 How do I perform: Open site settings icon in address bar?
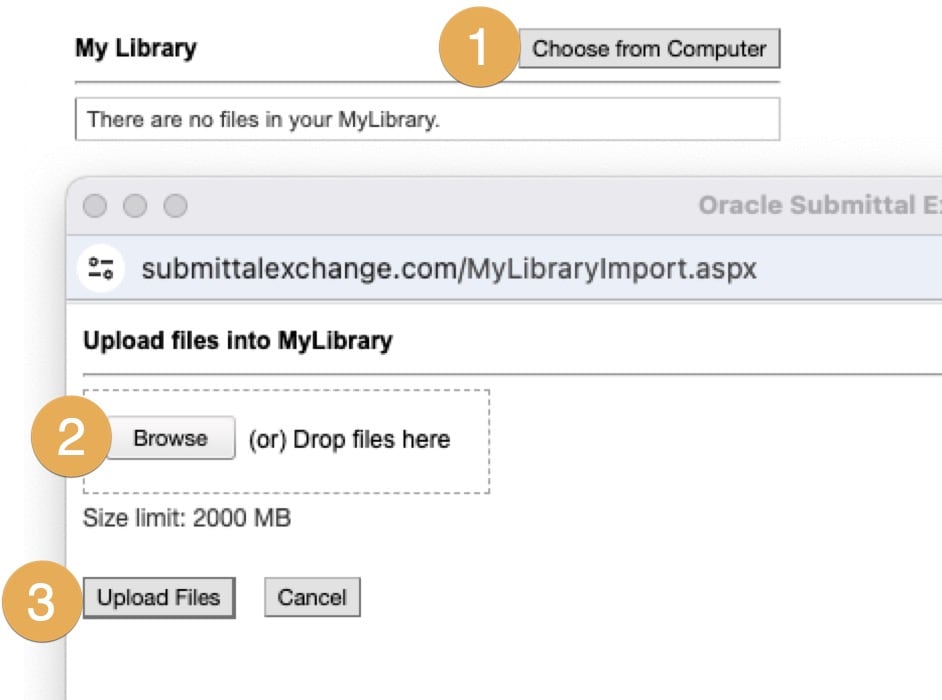[100, 268]
